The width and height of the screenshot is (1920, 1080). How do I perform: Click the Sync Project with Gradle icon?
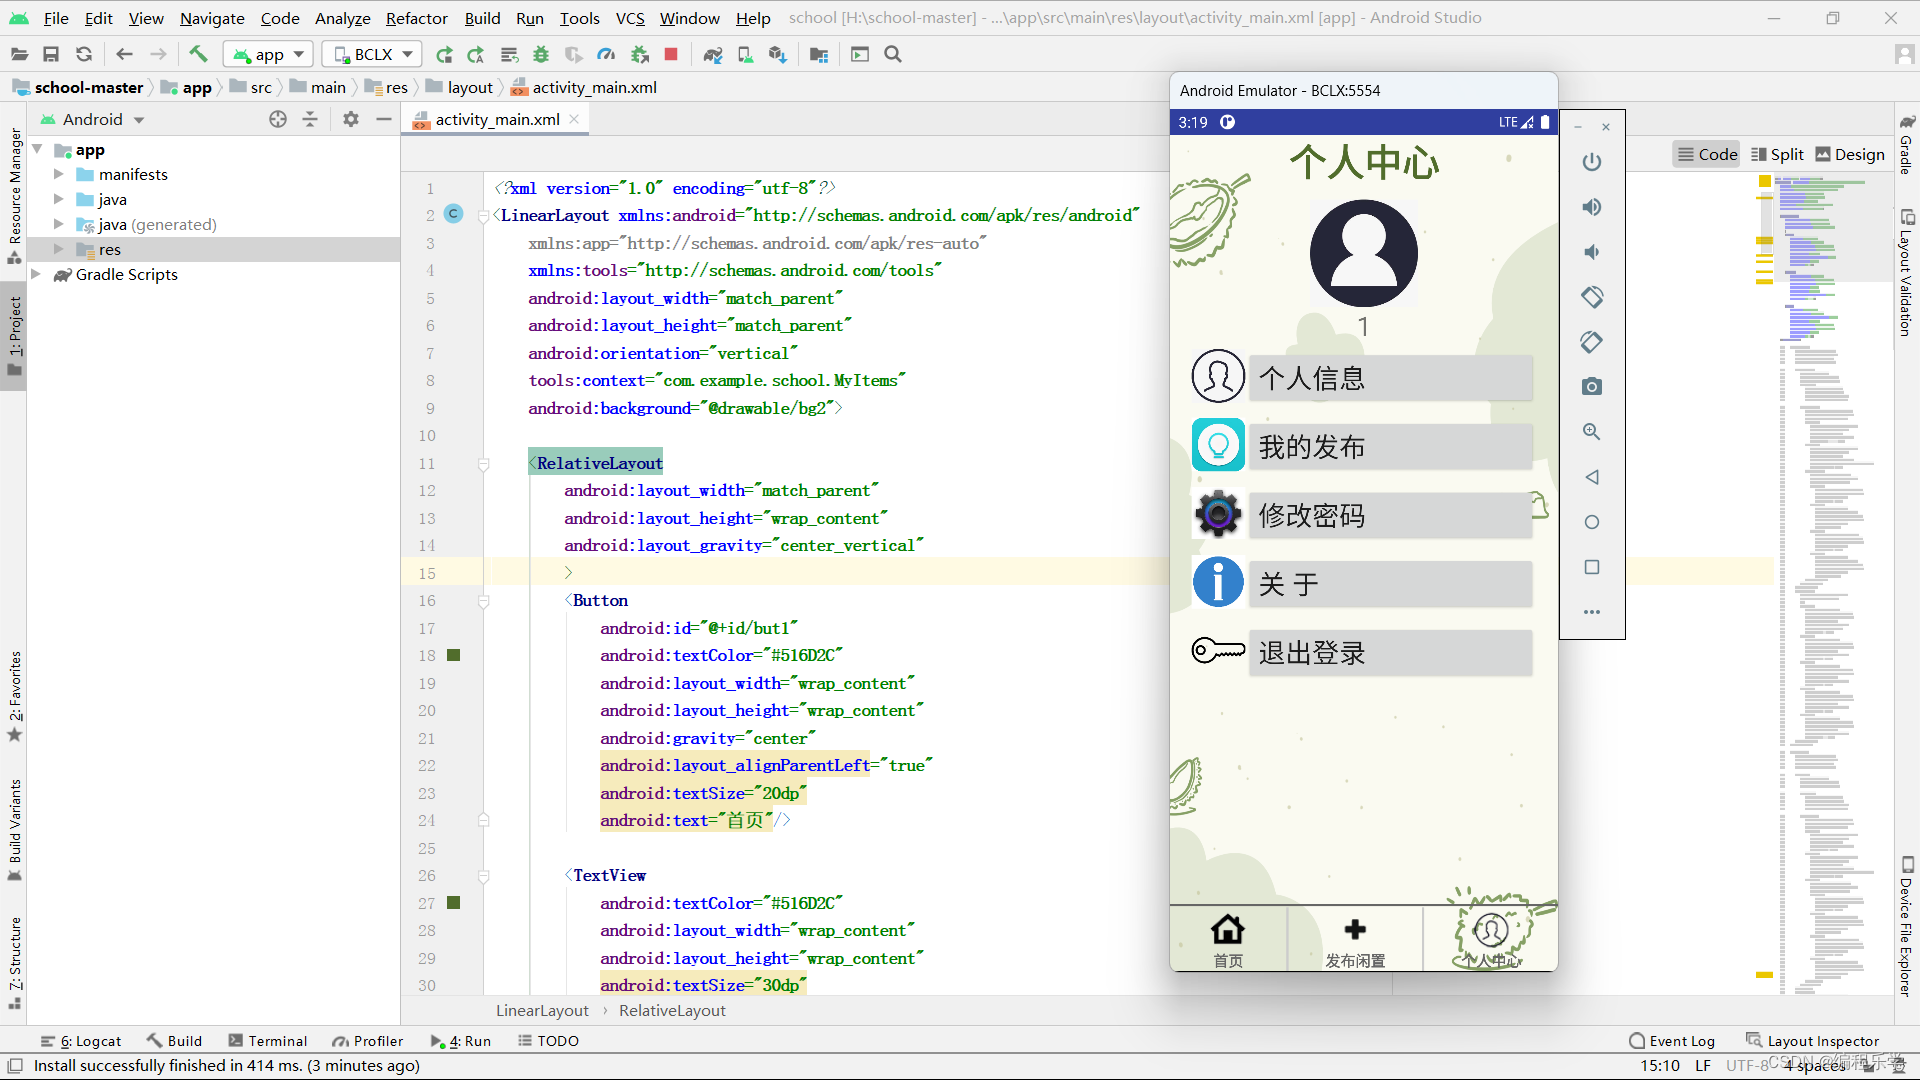coord(712,54)
